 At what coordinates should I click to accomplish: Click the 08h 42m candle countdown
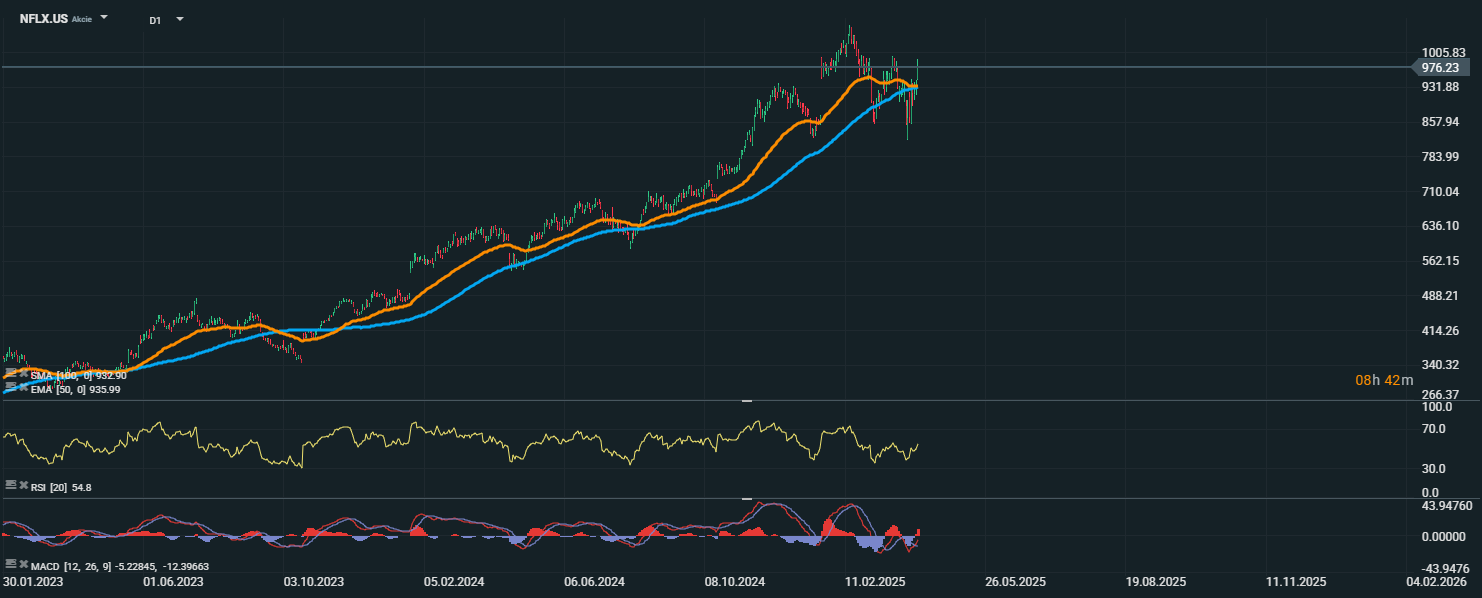coord(1384,380)
